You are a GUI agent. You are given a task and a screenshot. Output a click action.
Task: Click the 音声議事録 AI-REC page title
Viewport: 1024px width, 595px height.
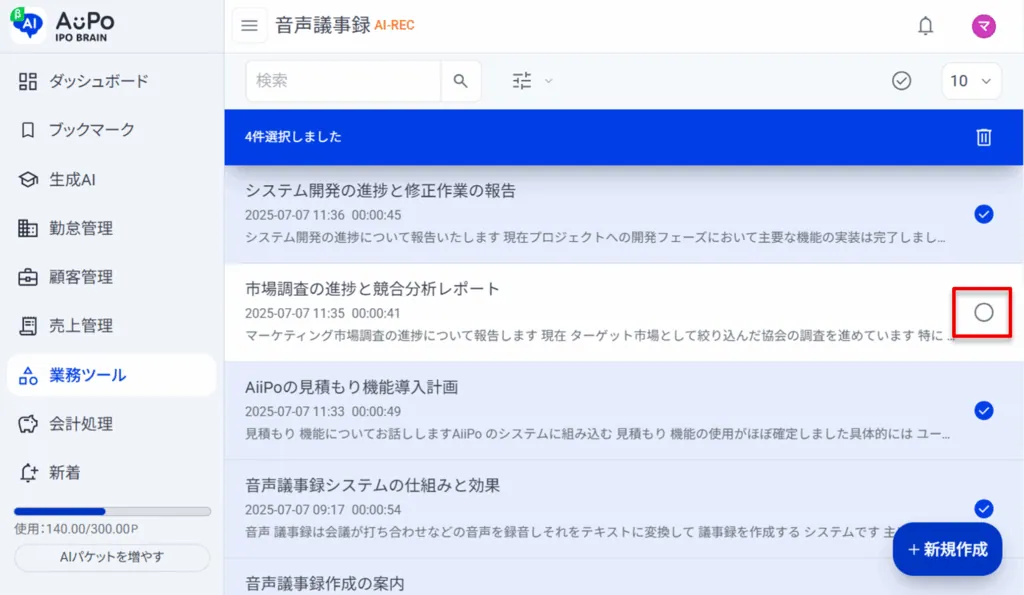345,25
